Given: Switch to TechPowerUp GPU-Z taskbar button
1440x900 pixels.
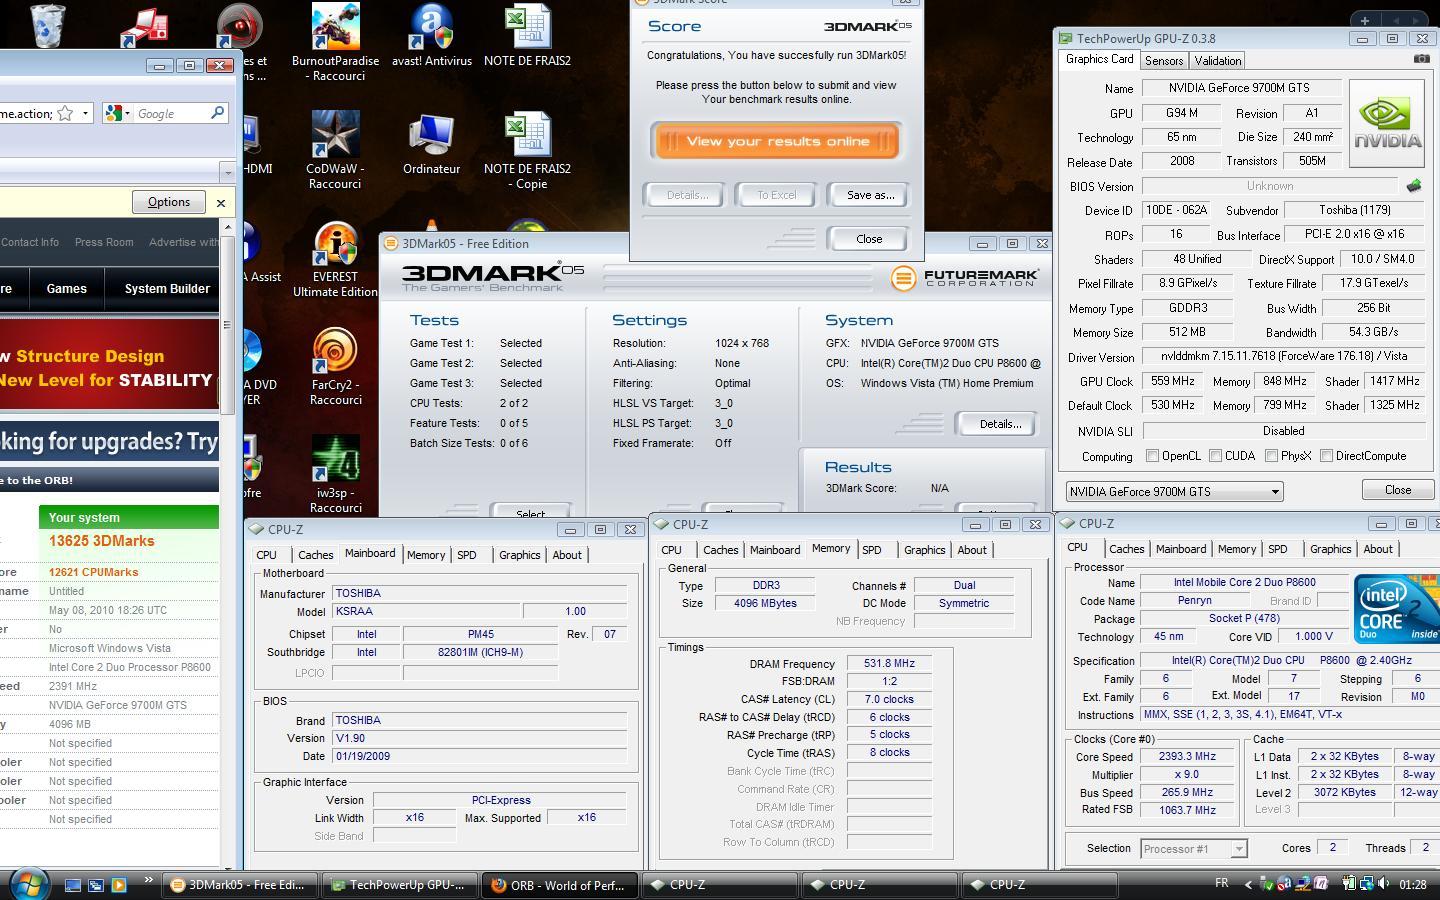Looking at the screenshot, I should pos(398,885).
